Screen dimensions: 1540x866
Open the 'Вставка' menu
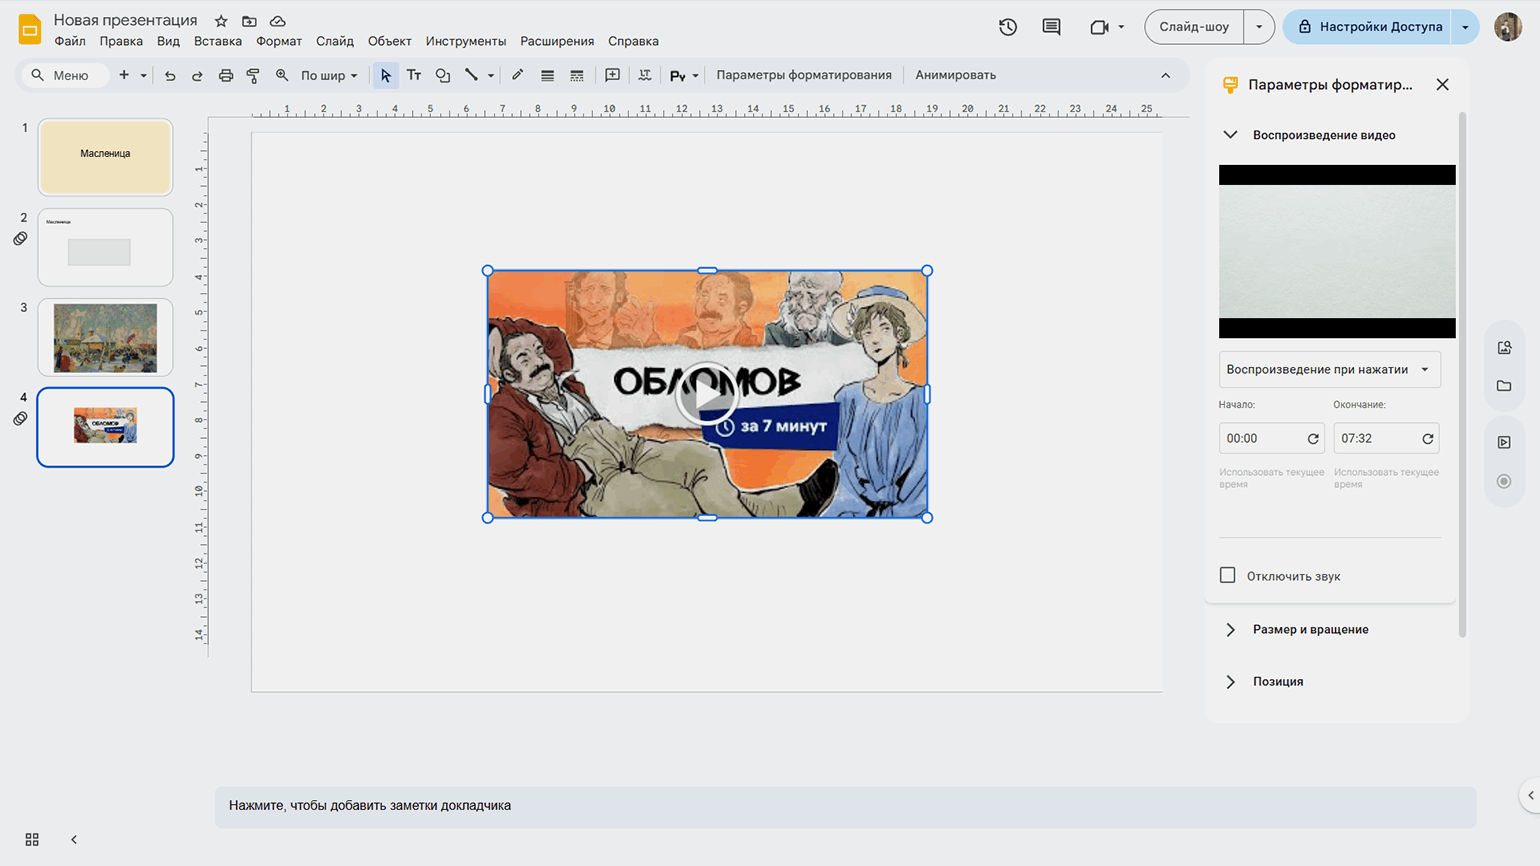point(218,41)
